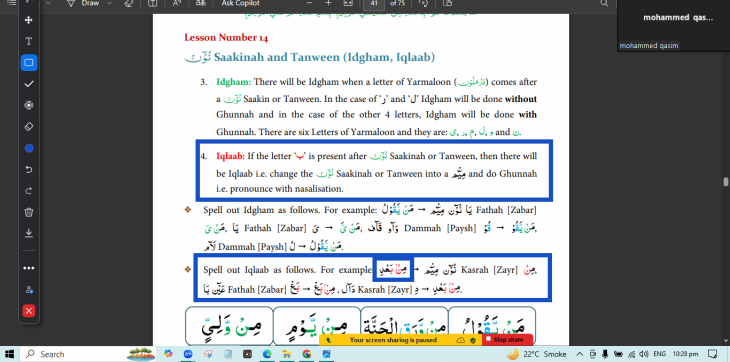Select the checkmark stamp tool
Viewport: 730px width, 362px height.
(x=29, y=84)
